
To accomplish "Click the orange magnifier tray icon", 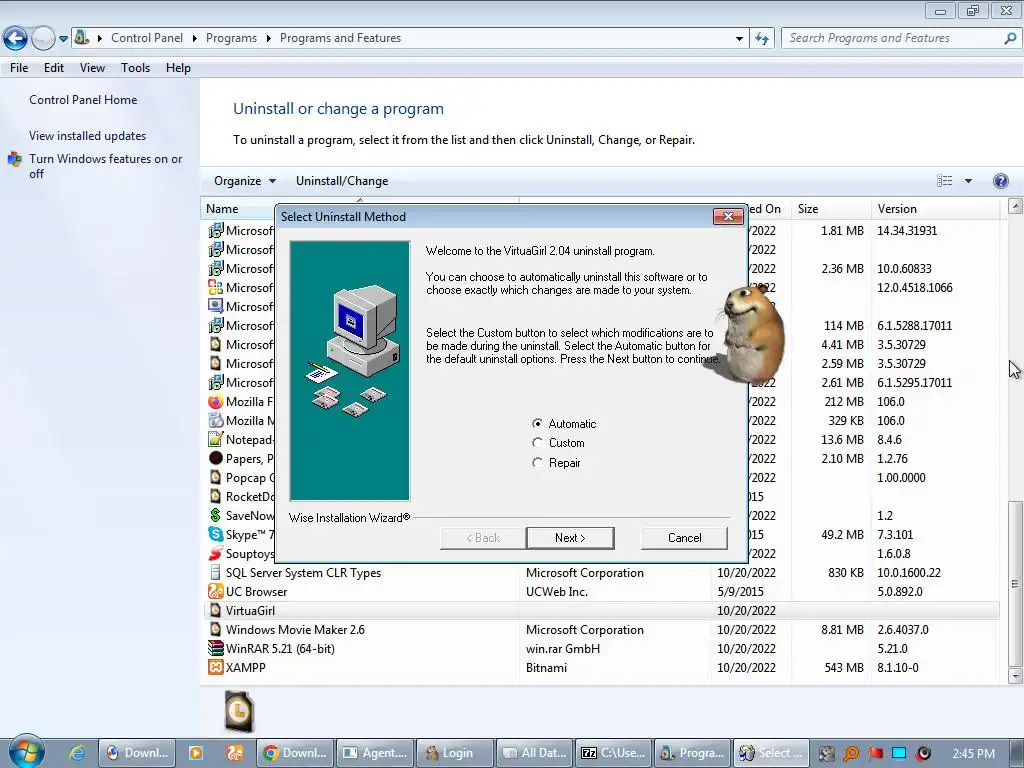I will coord(851,754).
